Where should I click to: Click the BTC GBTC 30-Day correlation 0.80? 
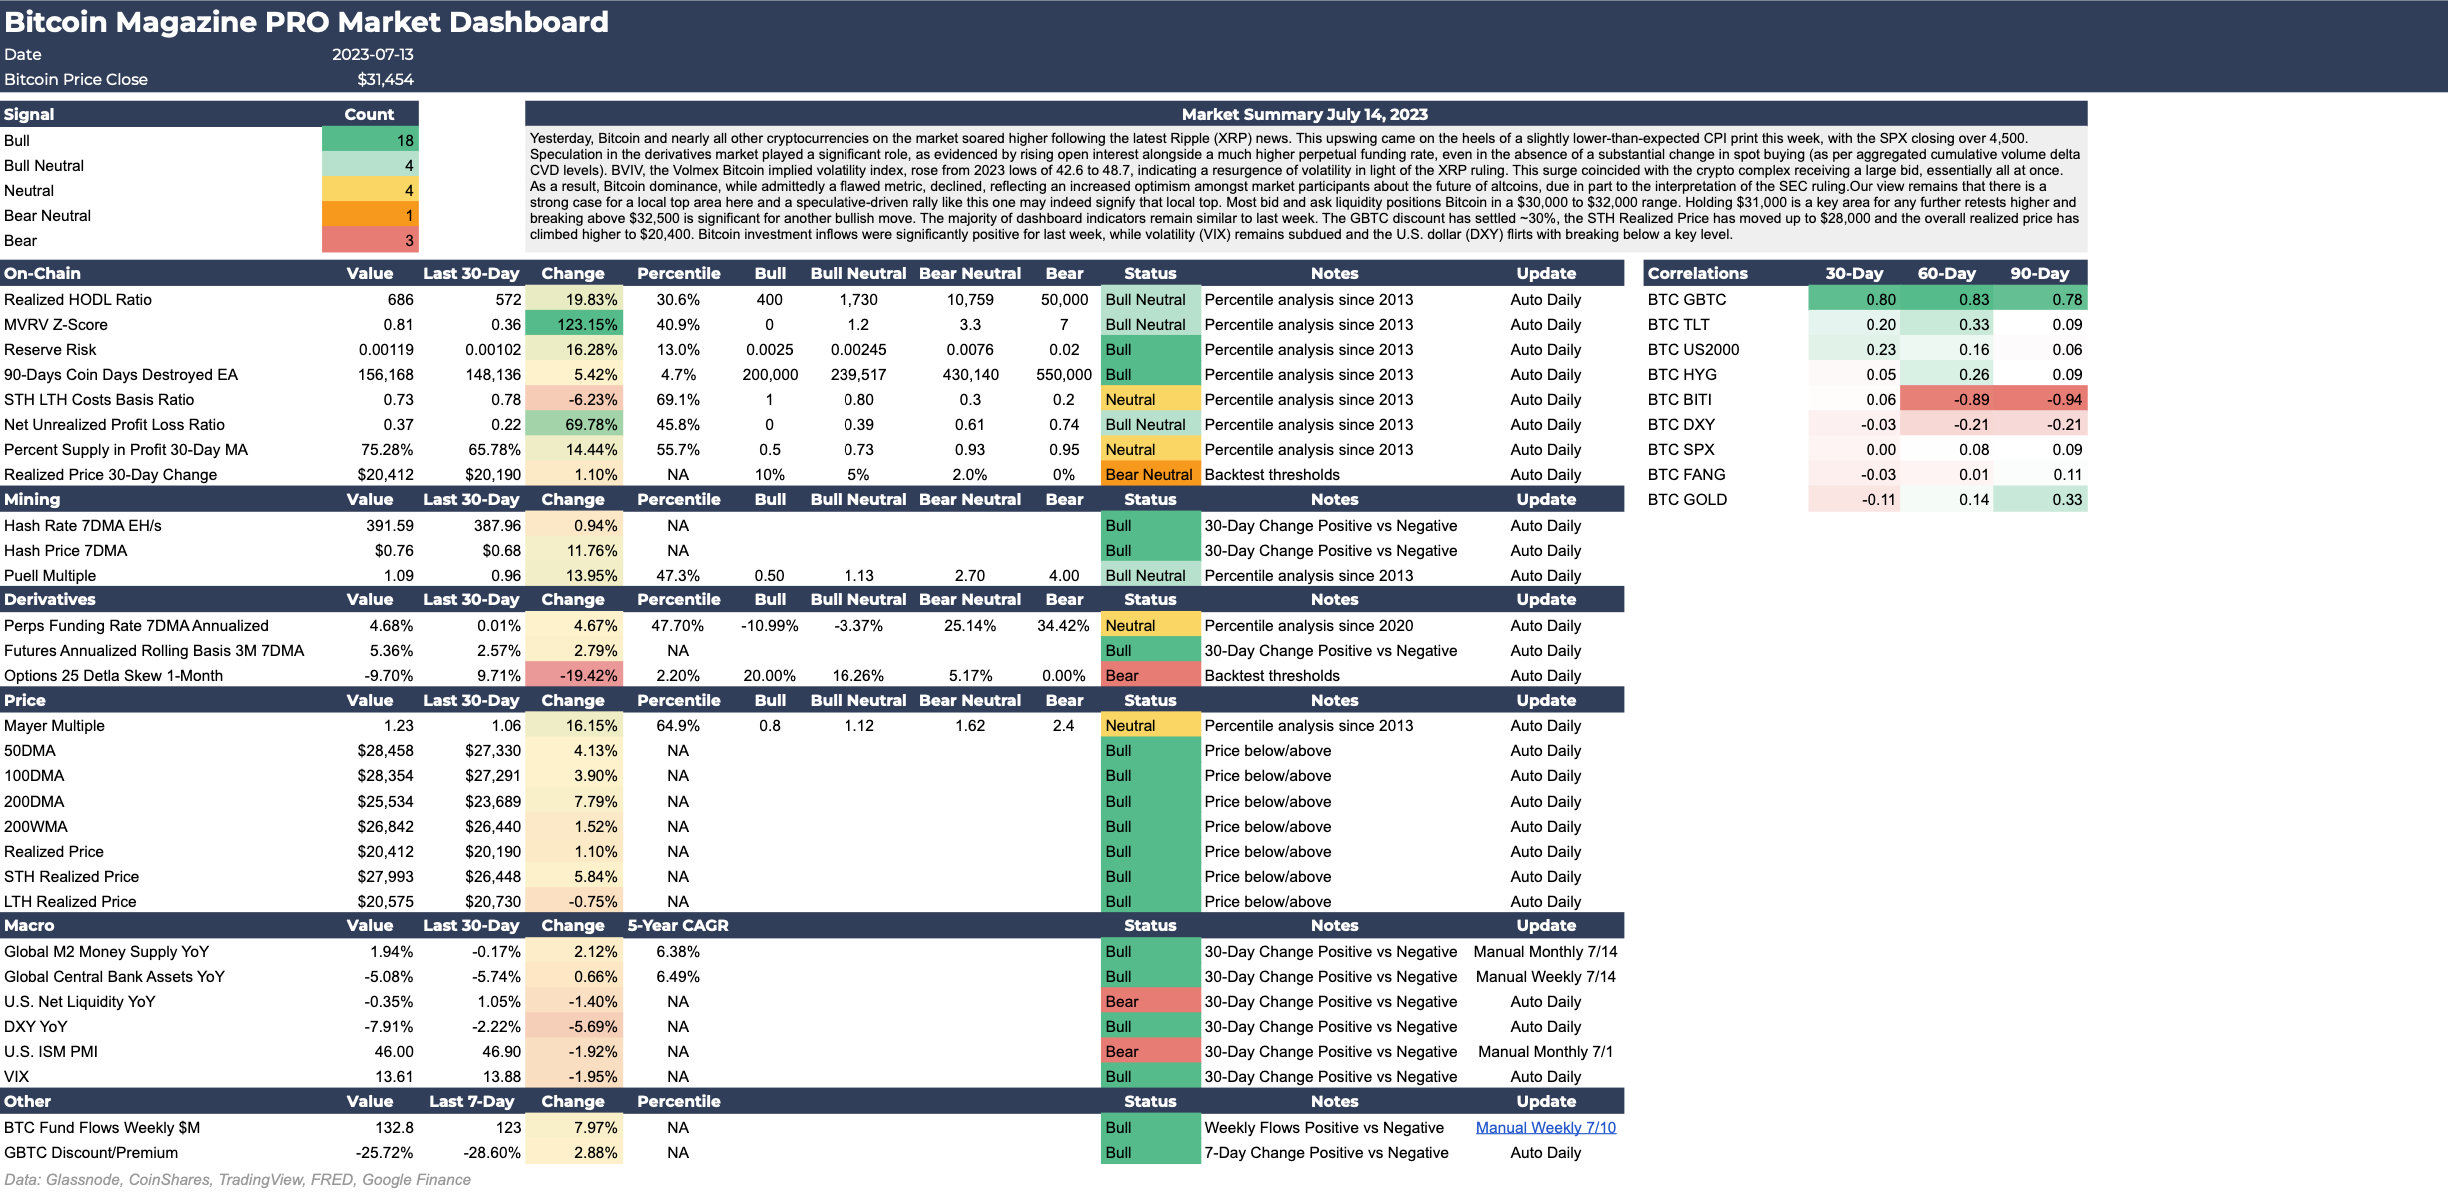[1854, 299]
